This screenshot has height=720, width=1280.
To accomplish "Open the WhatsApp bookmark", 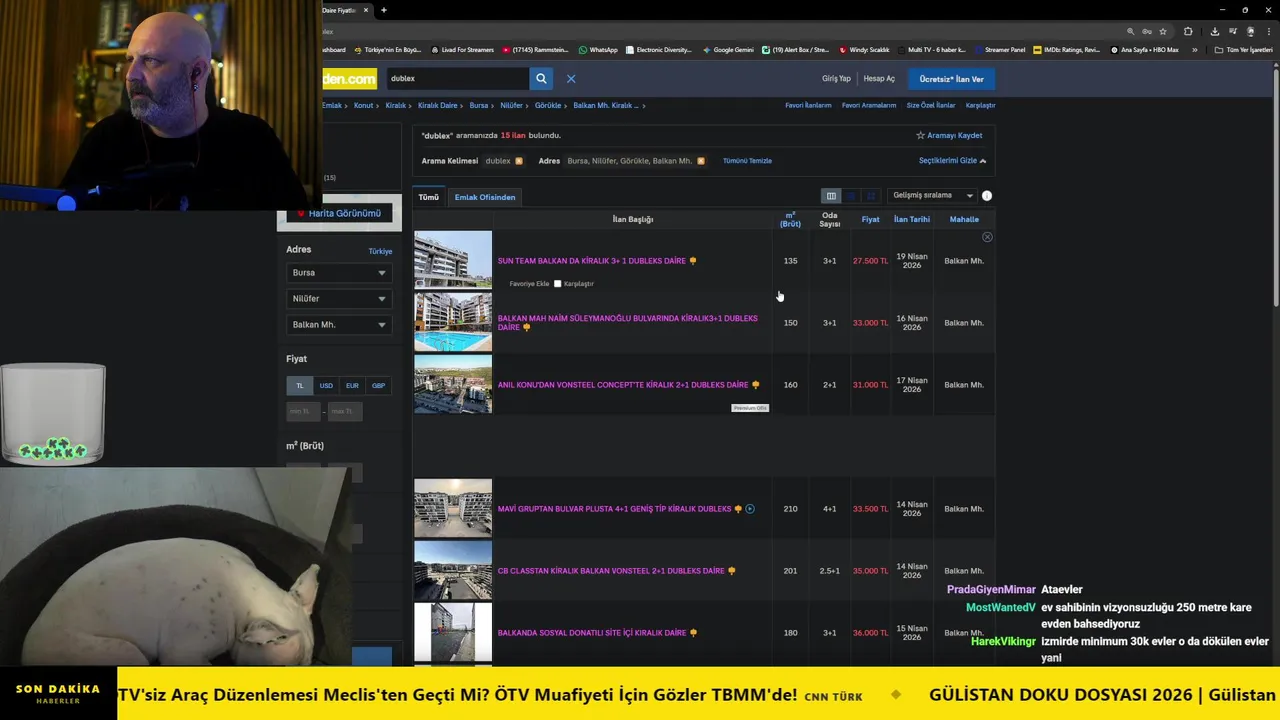I will pos(598,49).
